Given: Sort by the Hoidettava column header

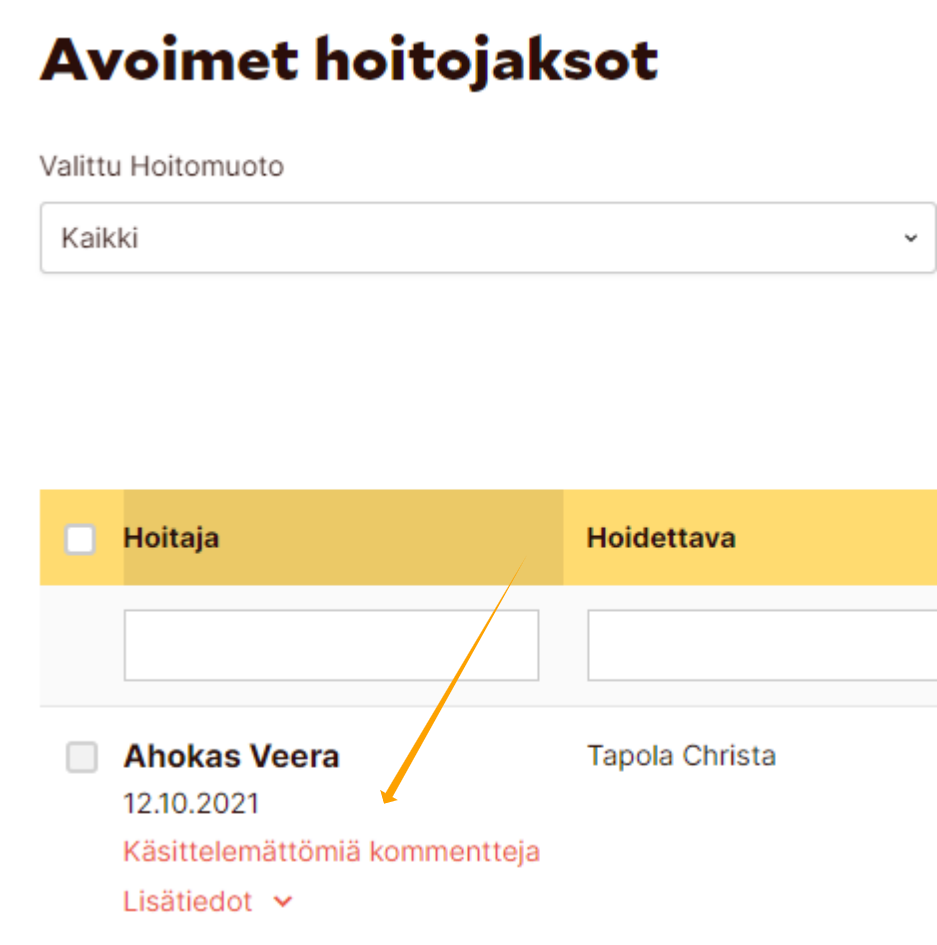Looking at the screenshot, I should [661, 538].
